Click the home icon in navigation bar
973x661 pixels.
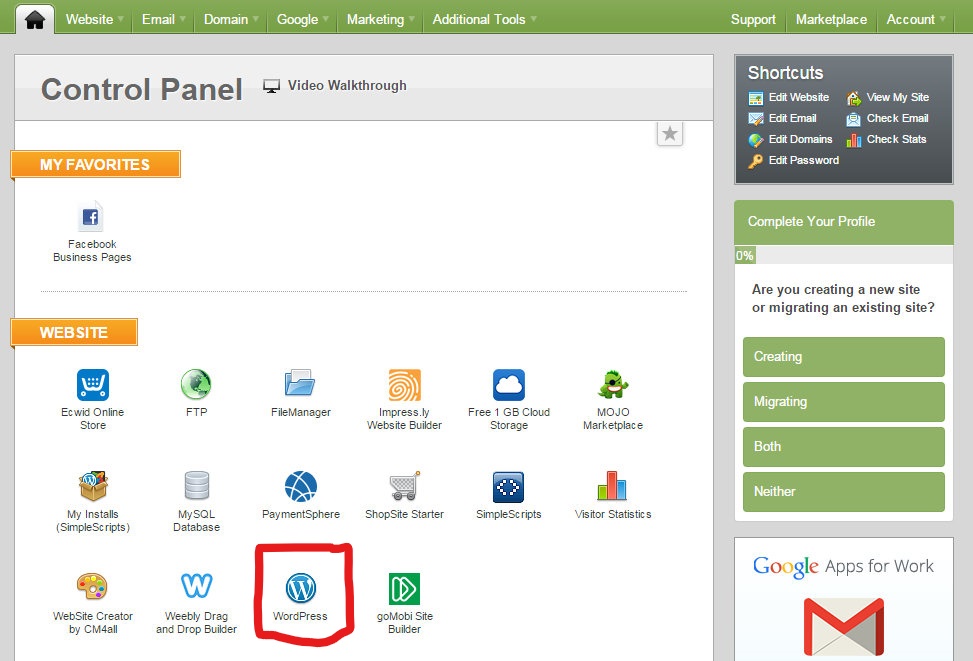pyautogui.click(x=35, y=19)
